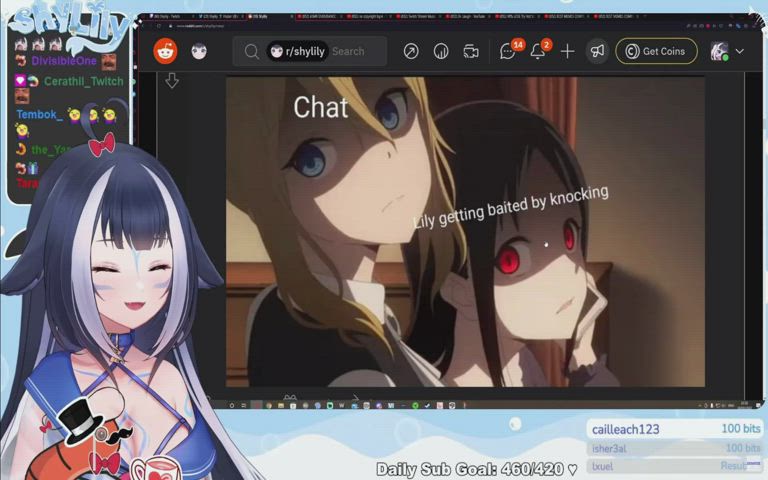Click the community avatar beside Reddit logo
Viewport: 768px width, 480px height.
199,52
